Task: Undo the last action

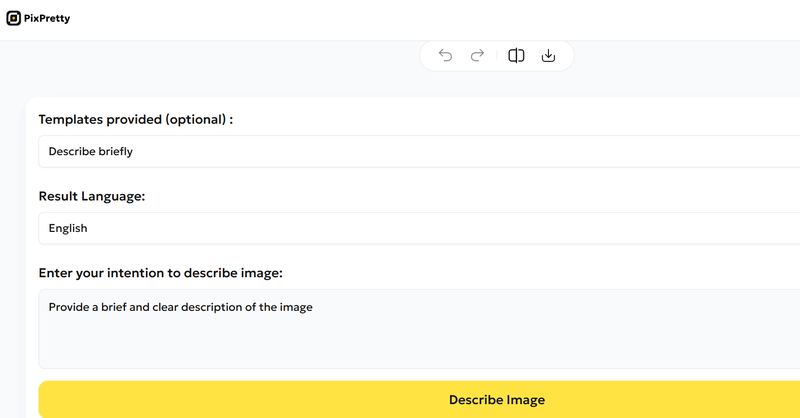Action: click(445, 56)
